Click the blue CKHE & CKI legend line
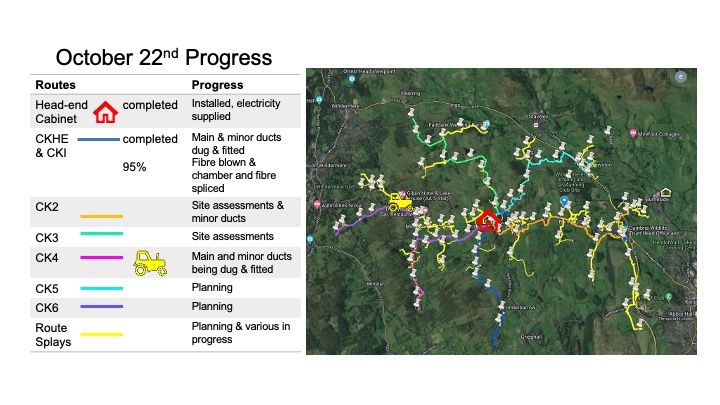720x405 pixels. (98, 139)
